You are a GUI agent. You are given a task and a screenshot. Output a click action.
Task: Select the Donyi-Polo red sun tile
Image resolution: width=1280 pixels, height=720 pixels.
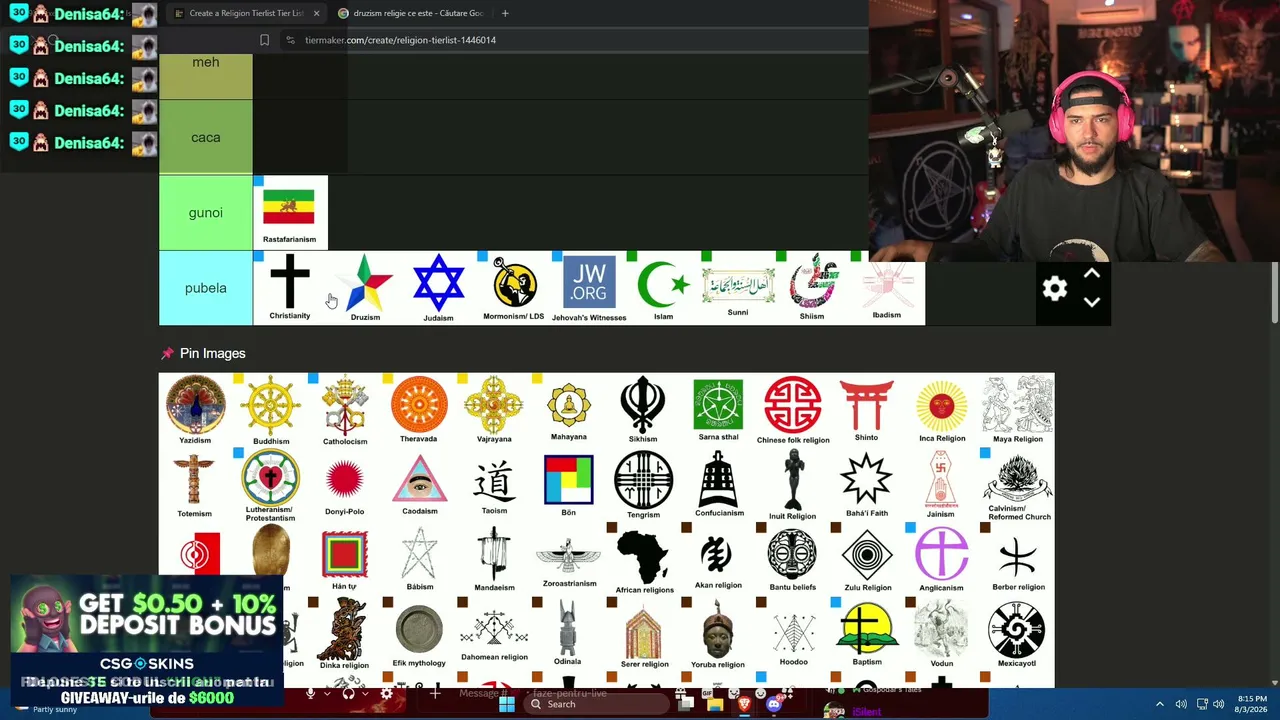click(x=345, y=485)
